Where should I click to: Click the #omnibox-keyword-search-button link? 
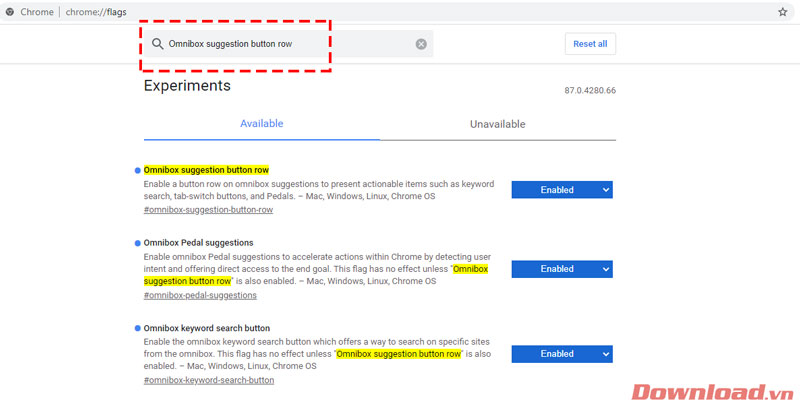208,381
